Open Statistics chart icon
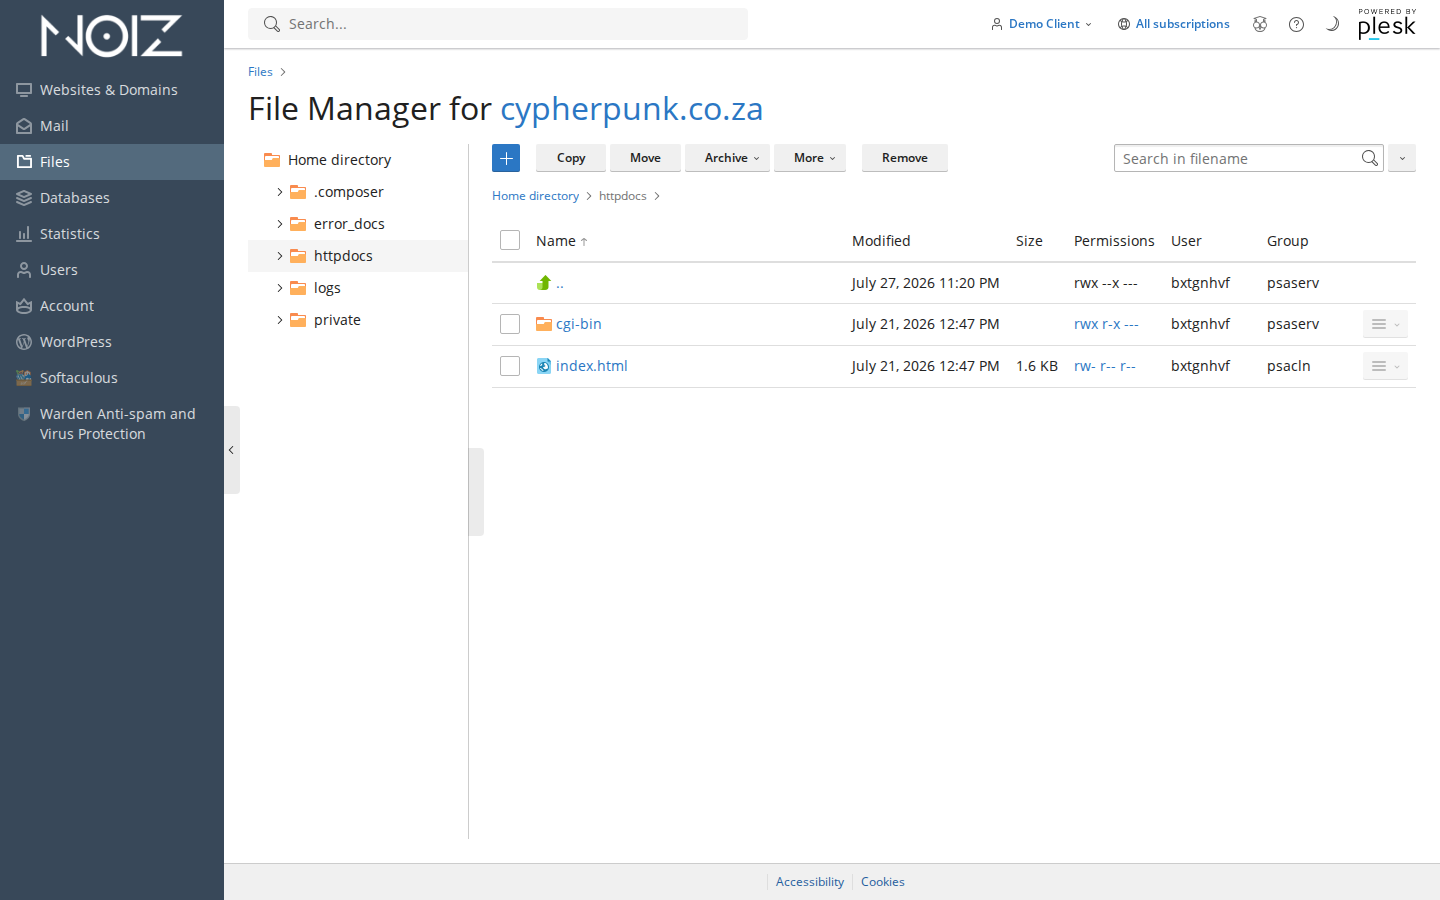Image resolution: width=1440 pixels, height=900 pixels. (24, 234)
